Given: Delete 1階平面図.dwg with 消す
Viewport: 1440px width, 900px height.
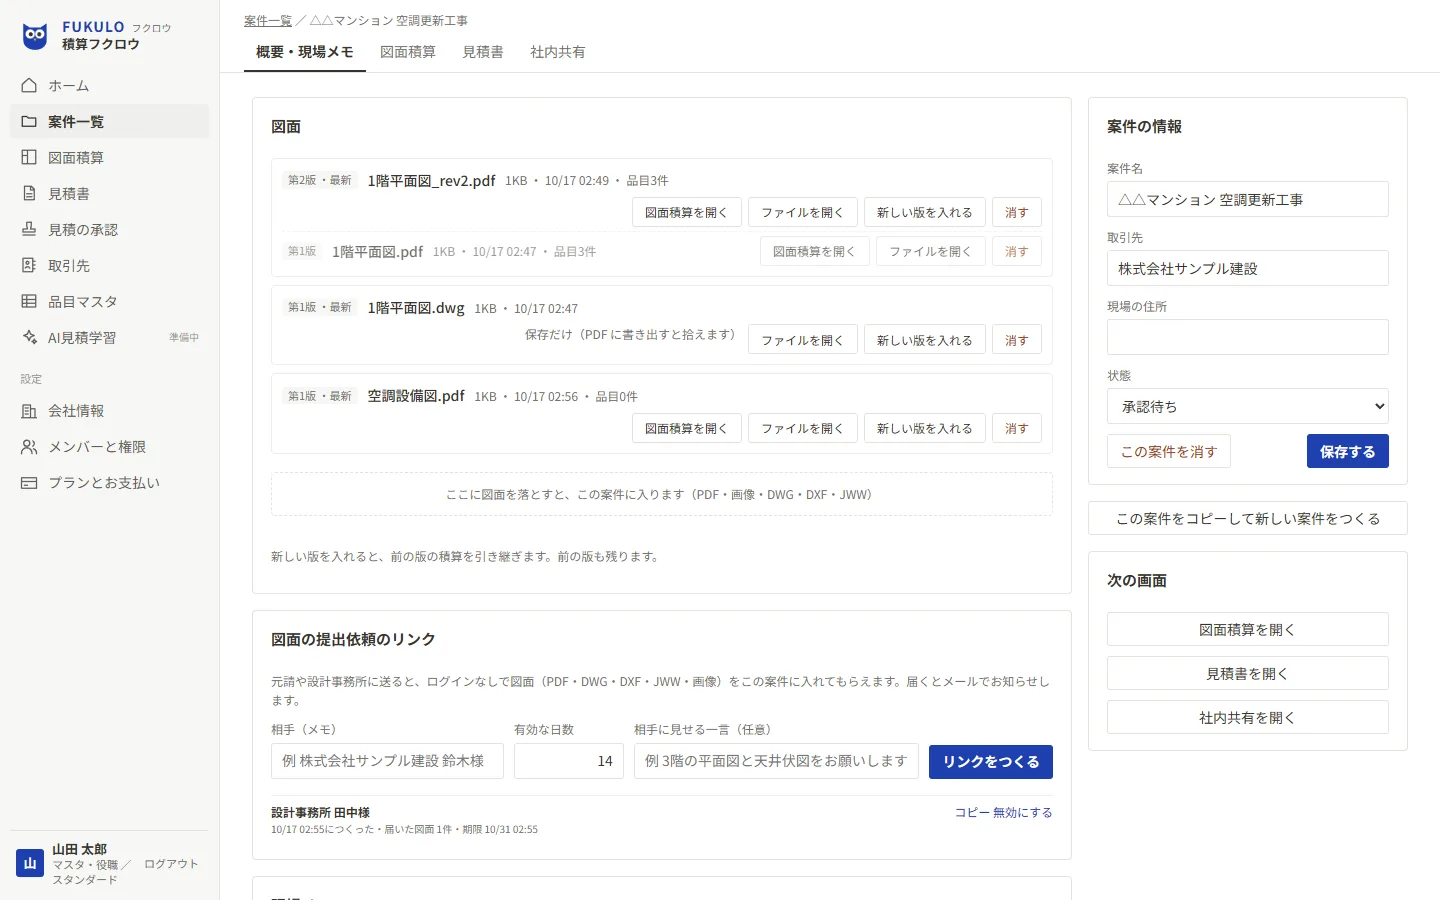Looking at the screenshot, I should (x=1017, y=340).
